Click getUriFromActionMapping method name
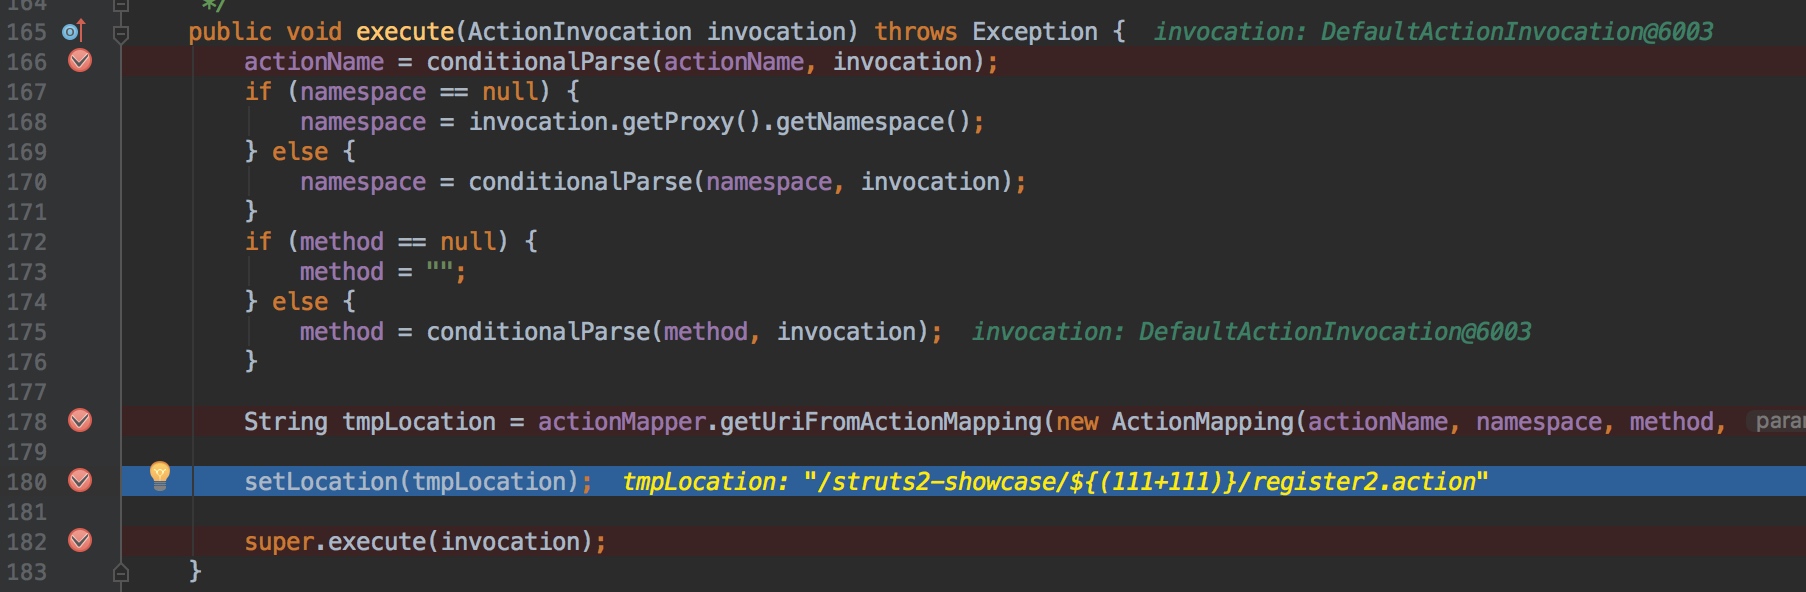This screenshot has height=592, width=1806. point(881,422)
